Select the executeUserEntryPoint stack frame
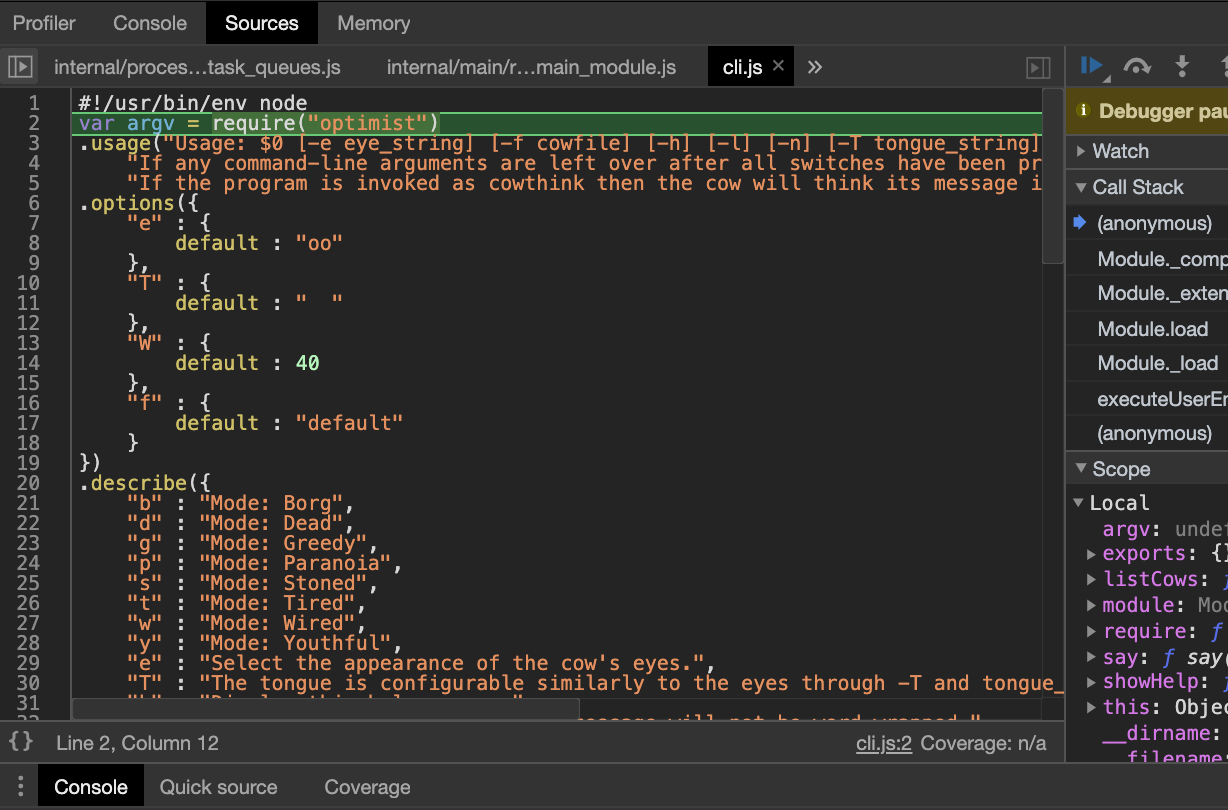The width and height of the screenshot is (1228, 810). tap(1148, 399)
